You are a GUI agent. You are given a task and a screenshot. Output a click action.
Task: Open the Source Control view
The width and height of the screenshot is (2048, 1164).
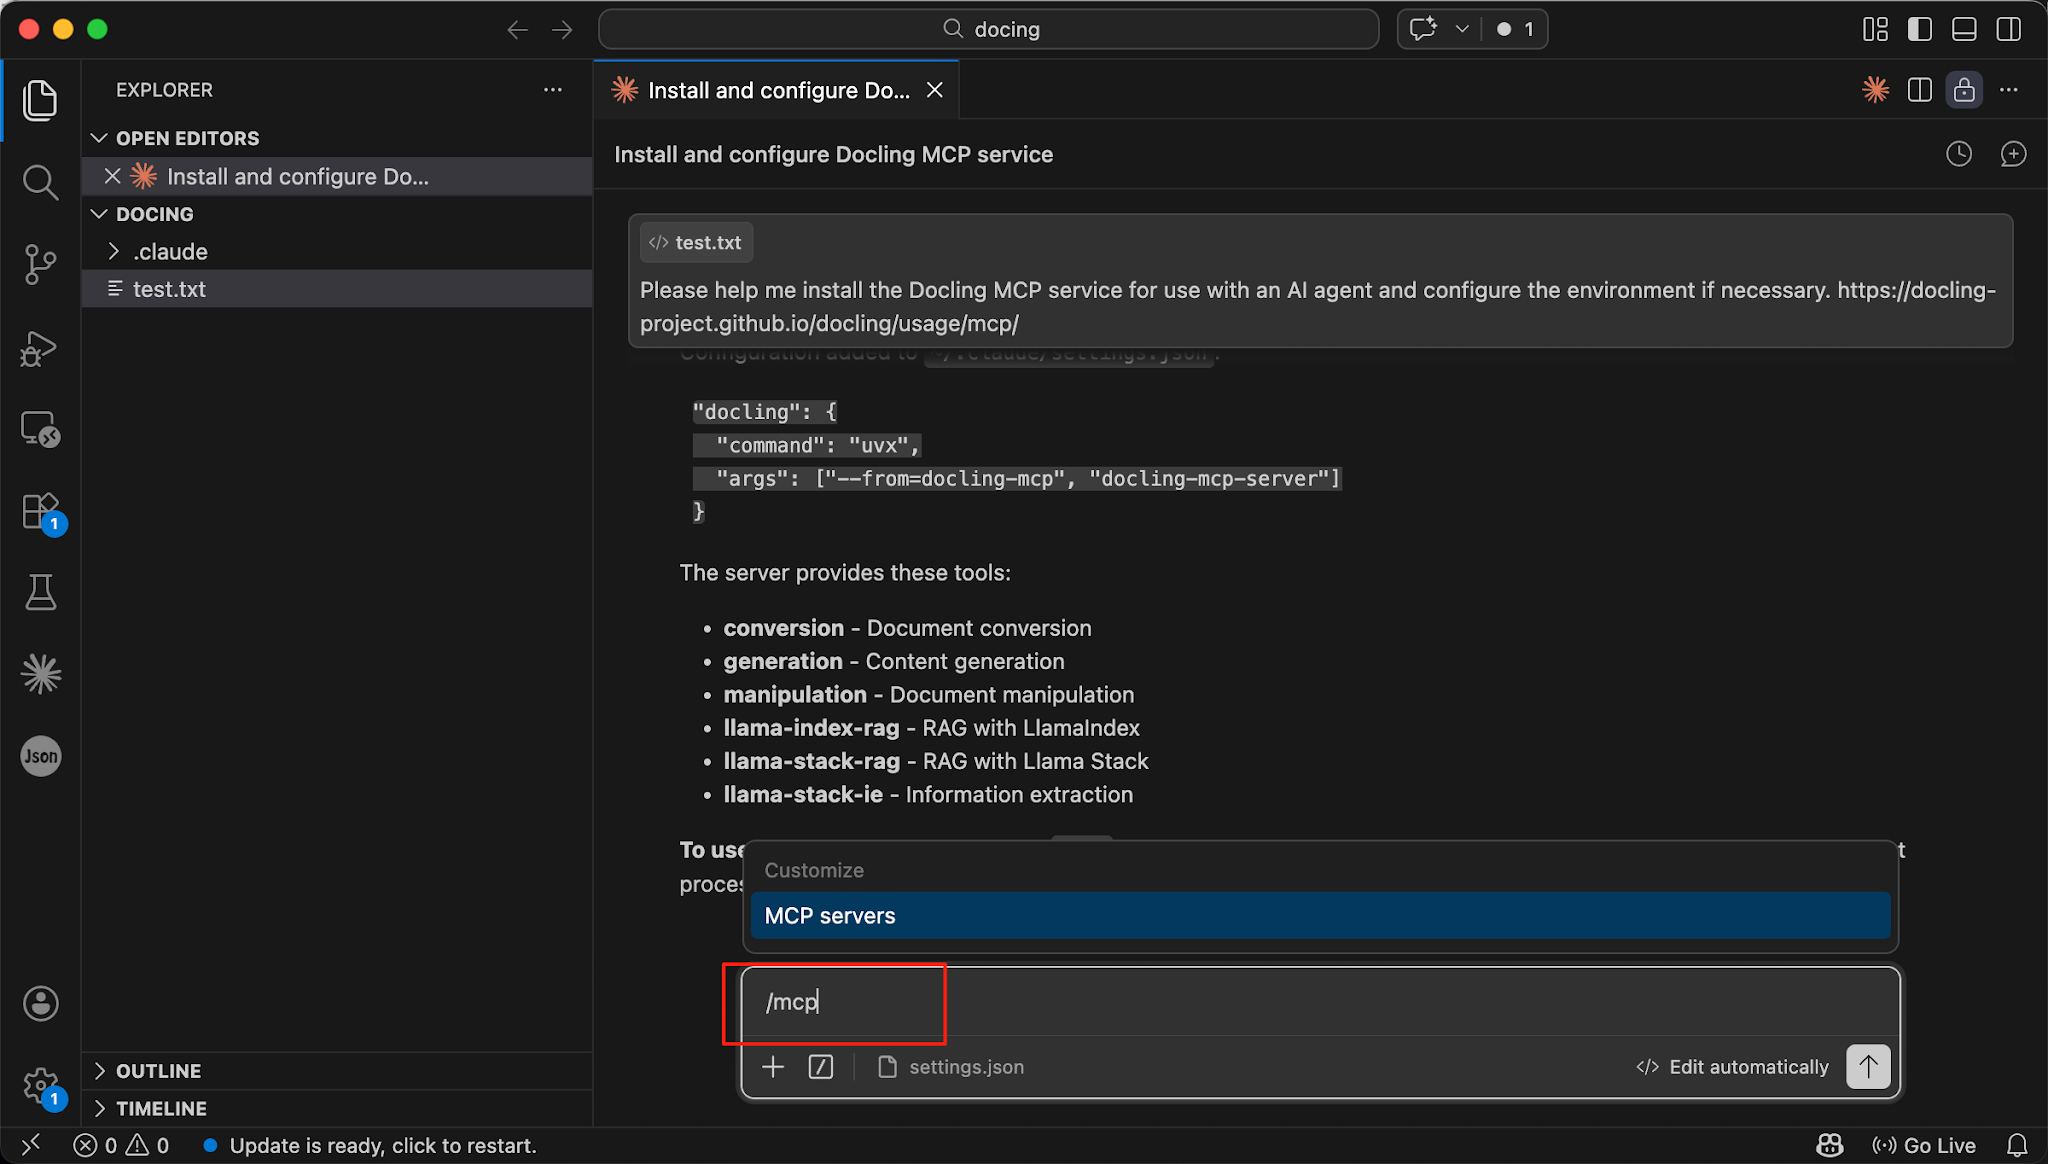(x=40, y=265)
